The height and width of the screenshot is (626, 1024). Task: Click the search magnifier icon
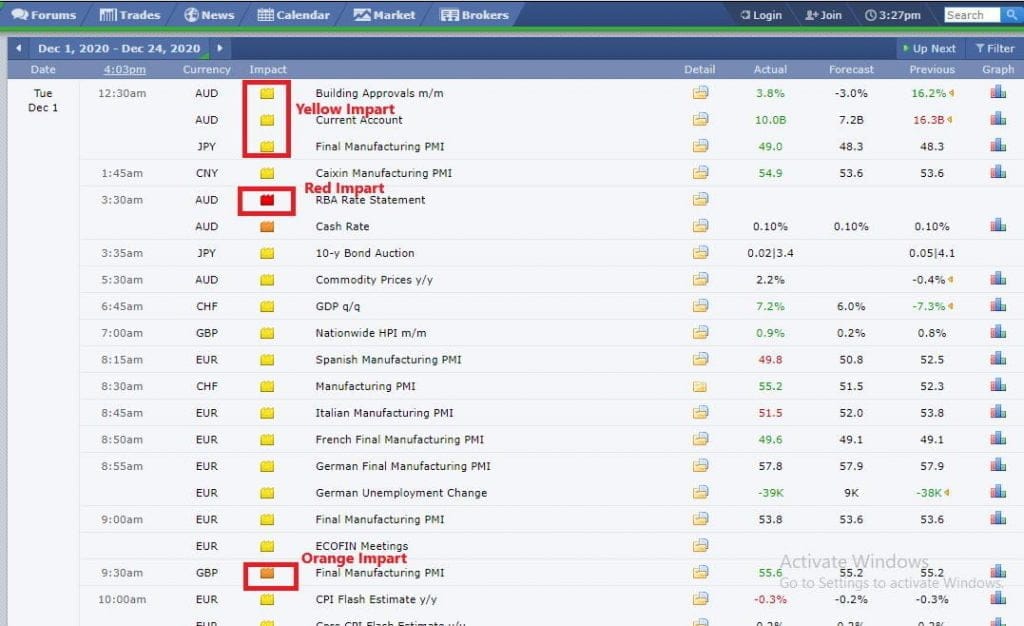(x=1012, y=15)
